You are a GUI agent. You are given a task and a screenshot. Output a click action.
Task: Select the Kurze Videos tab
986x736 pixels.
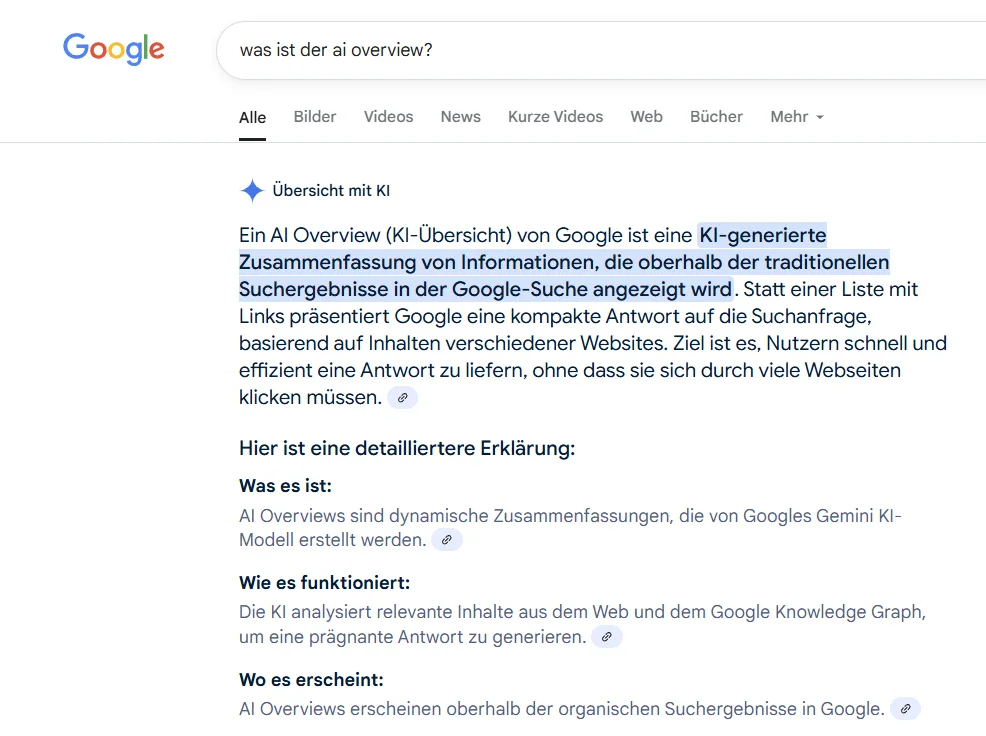pos(555,117)
